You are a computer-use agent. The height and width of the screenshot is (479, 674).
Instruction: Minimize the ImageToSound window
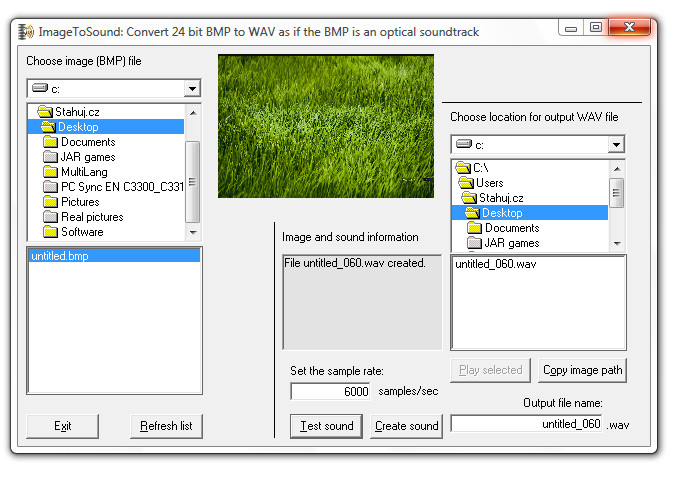point(571,28)
